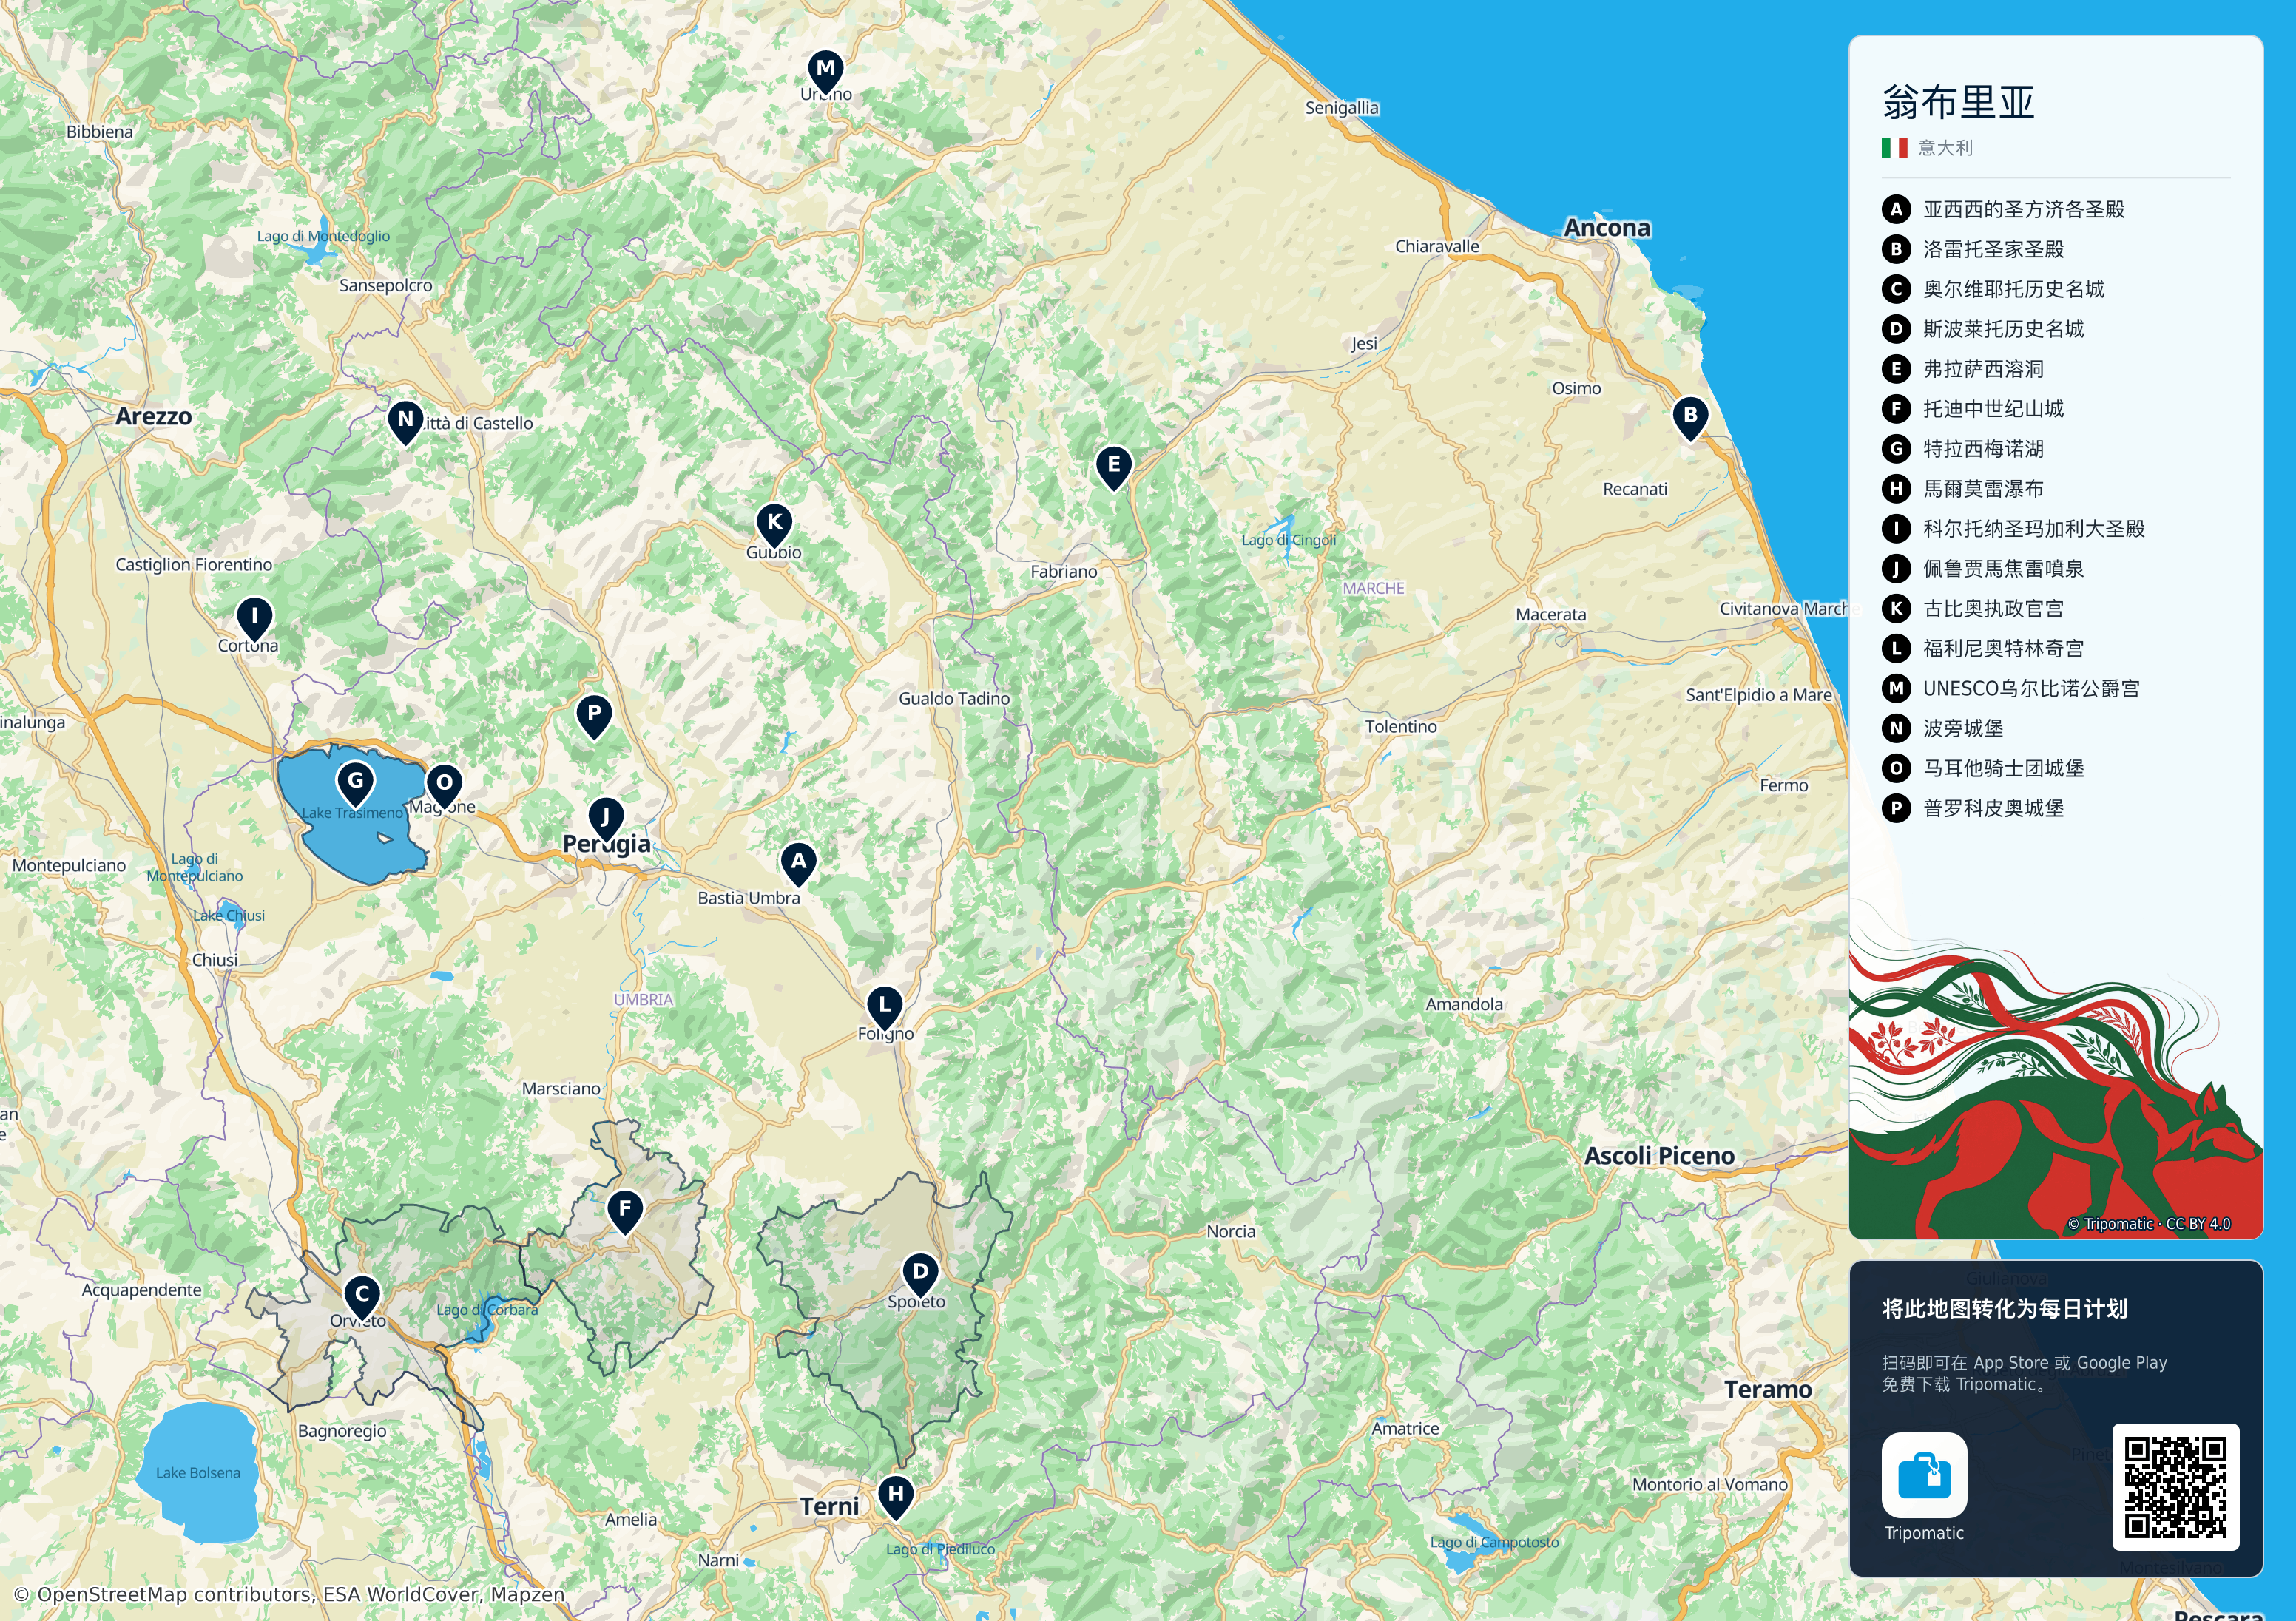Click legend entry 弗拉萨西溶洞
Screen dimensions: 2296x1621
(1963, 369)
